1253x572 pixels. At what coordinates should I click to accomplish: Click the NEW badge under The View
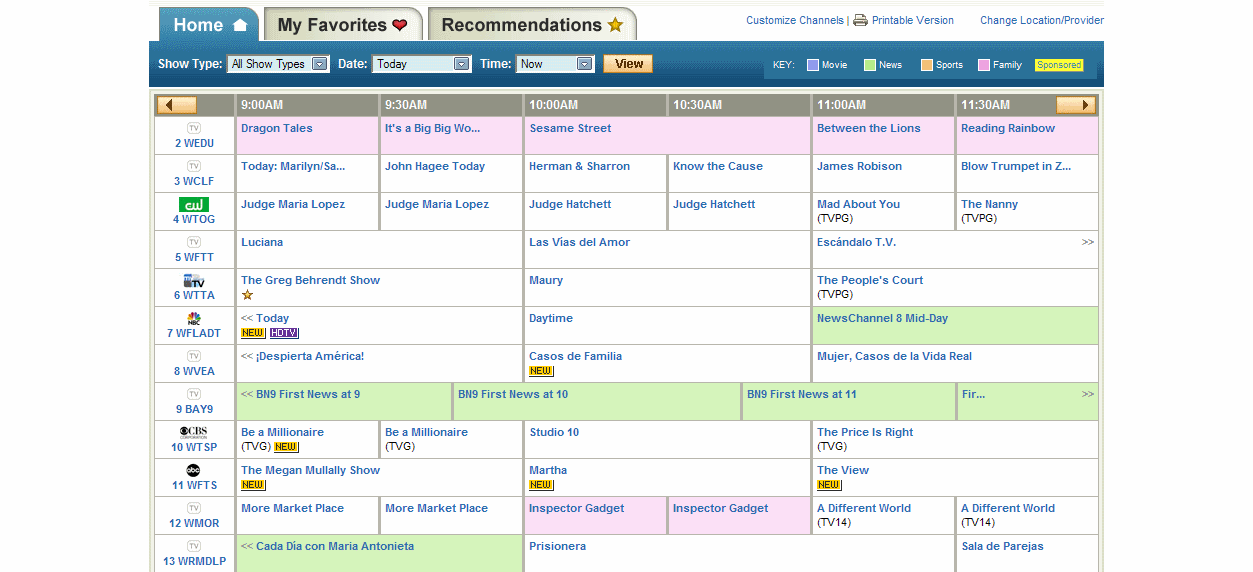click(x=829, y=485)
